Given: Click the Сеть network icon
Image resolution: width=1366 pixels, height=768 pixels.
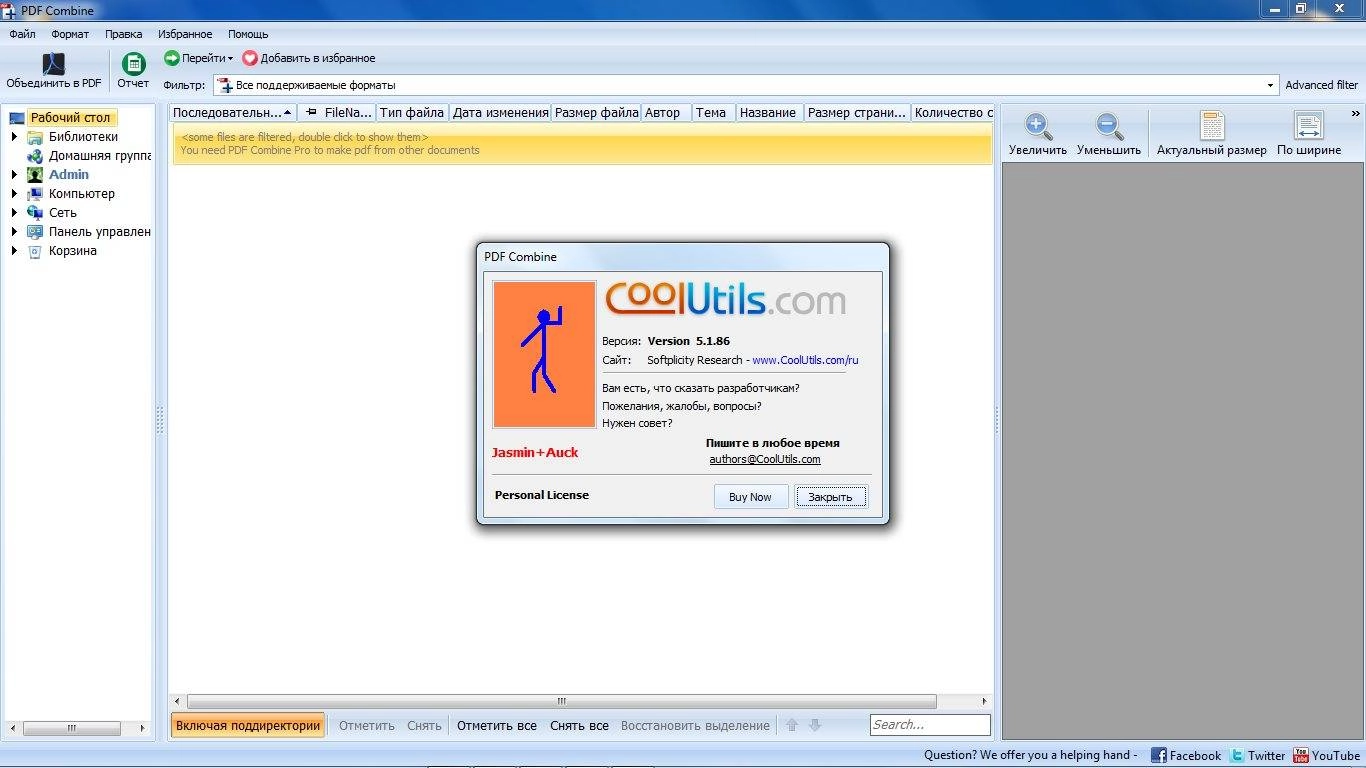Looking at the screenshot, I should tap(35, 213).
